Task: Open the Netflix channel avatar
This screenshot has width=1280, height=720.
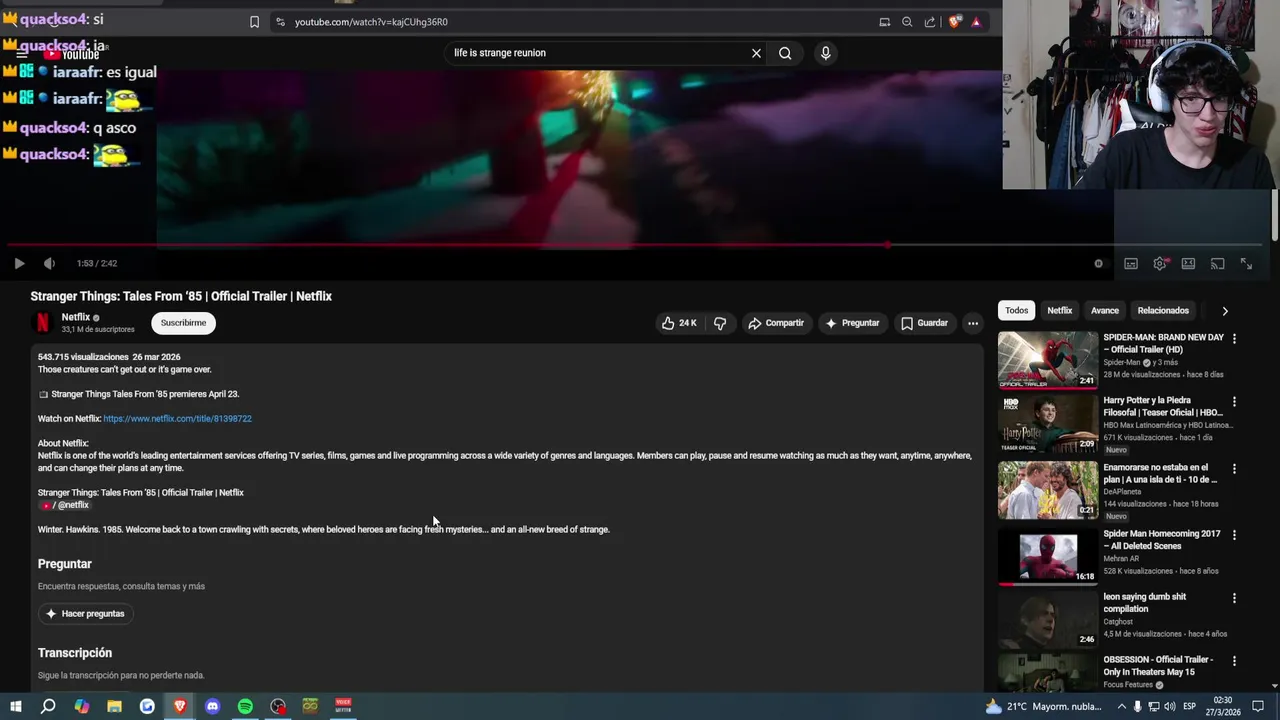Action: [x=43, y=322]
